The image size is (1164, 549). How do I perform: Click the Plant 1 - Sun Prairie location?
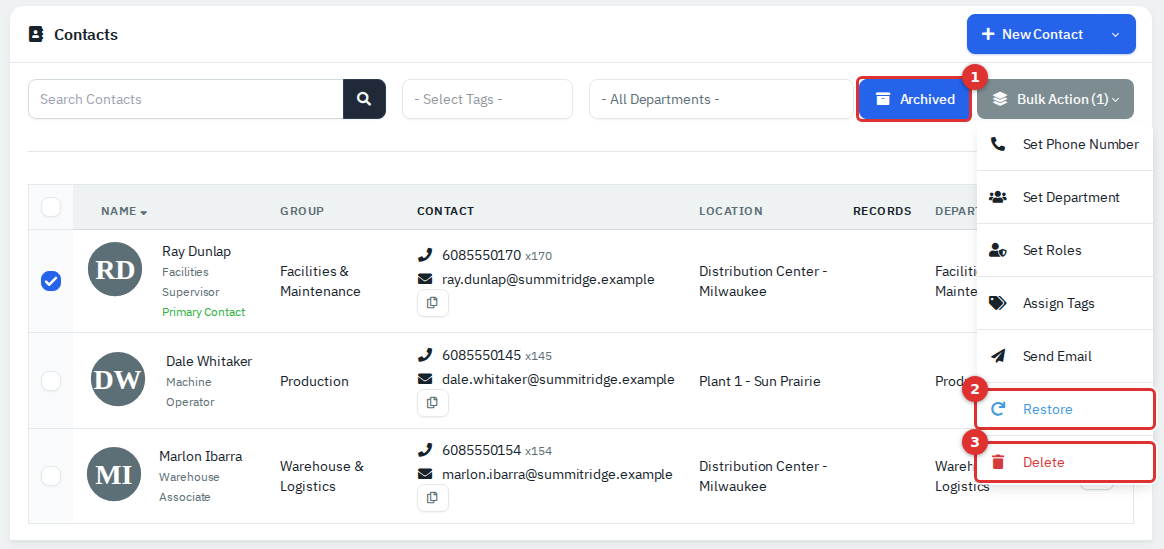coord(759,381)
